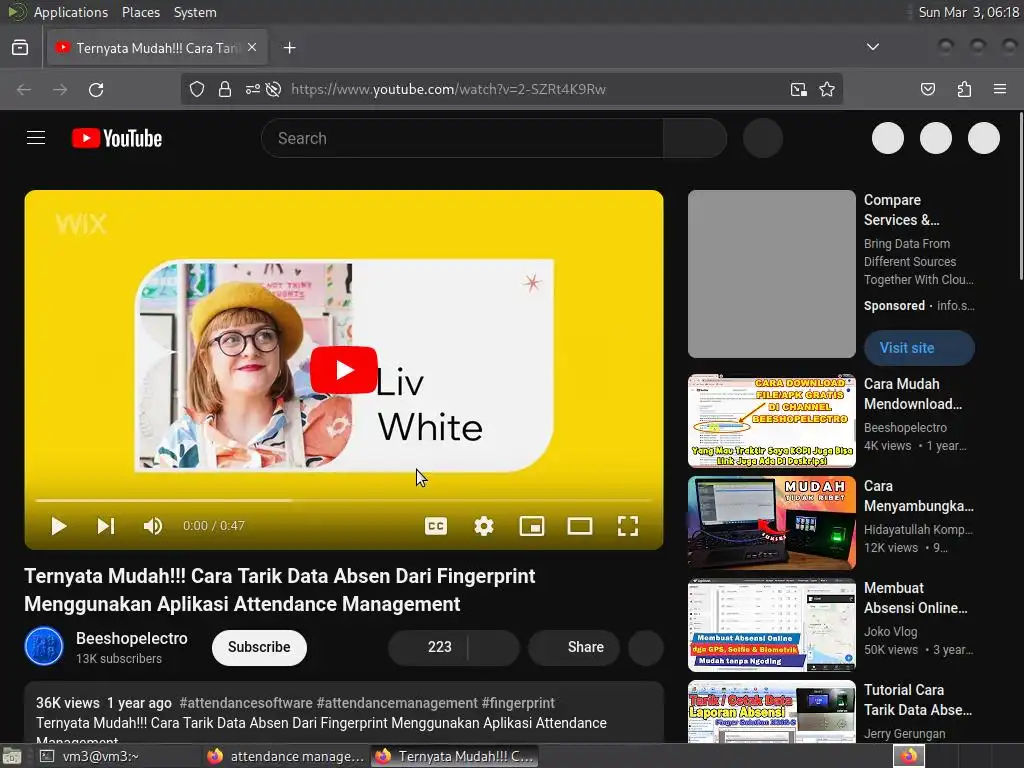Open picture-in-picture icon in address bar
Image resolution: width=1024 pixels, height=768 pixels.
click(x=798, y=89)
